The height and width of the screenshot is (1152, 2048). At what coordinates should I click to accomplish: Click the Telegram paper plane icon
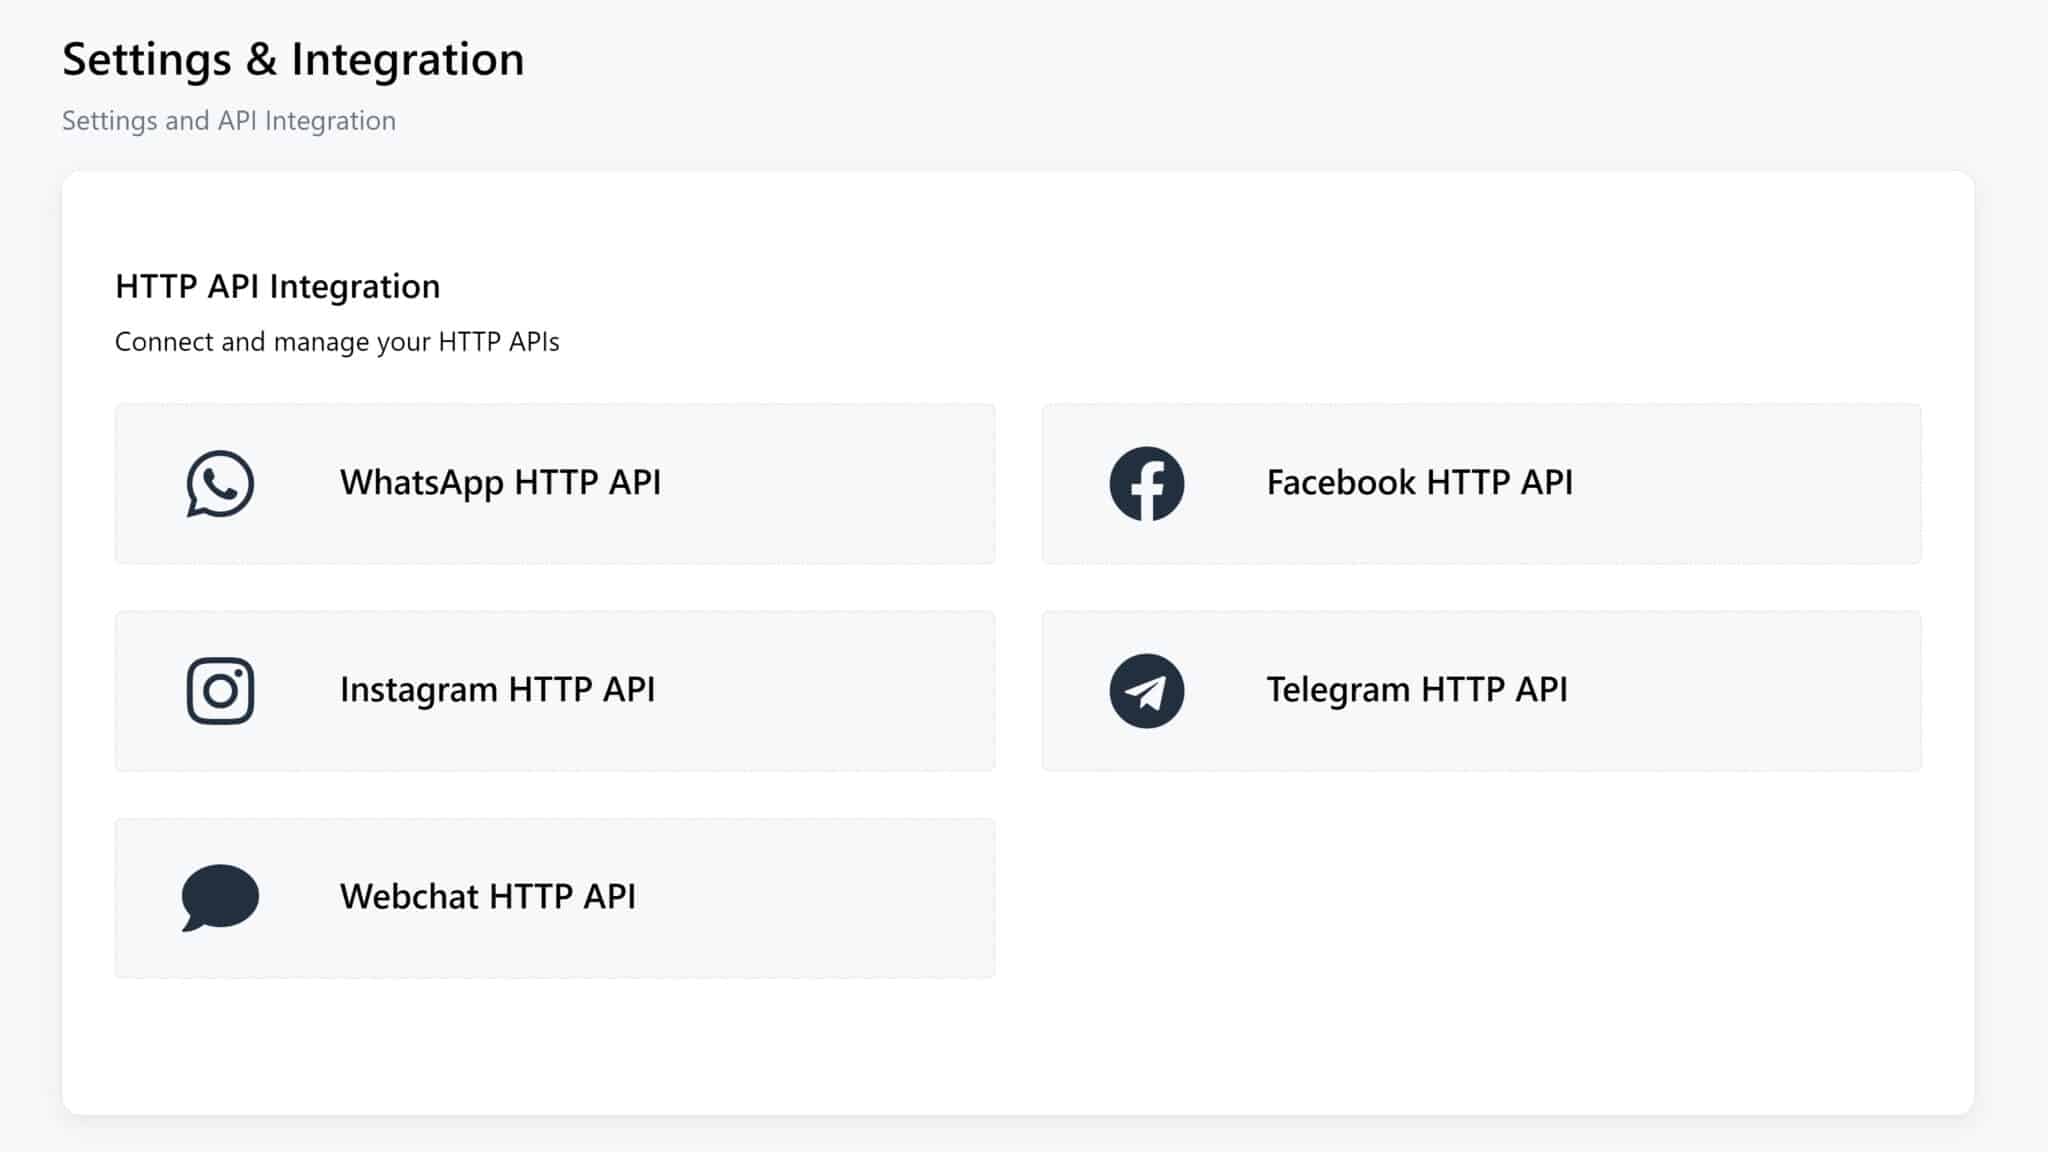coord(1146,690)
